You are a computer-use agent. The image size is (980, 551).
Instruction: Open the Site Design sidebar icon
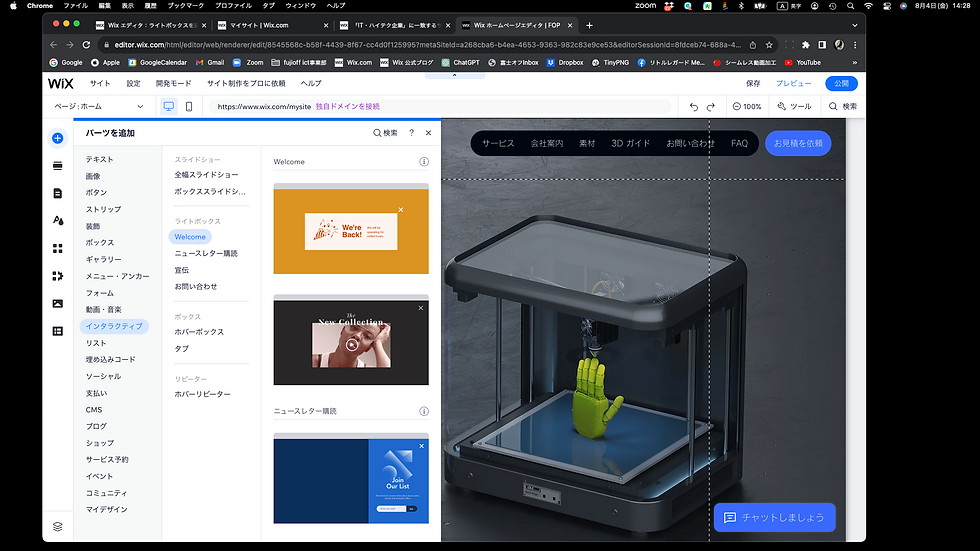click(x=58, y=221)
